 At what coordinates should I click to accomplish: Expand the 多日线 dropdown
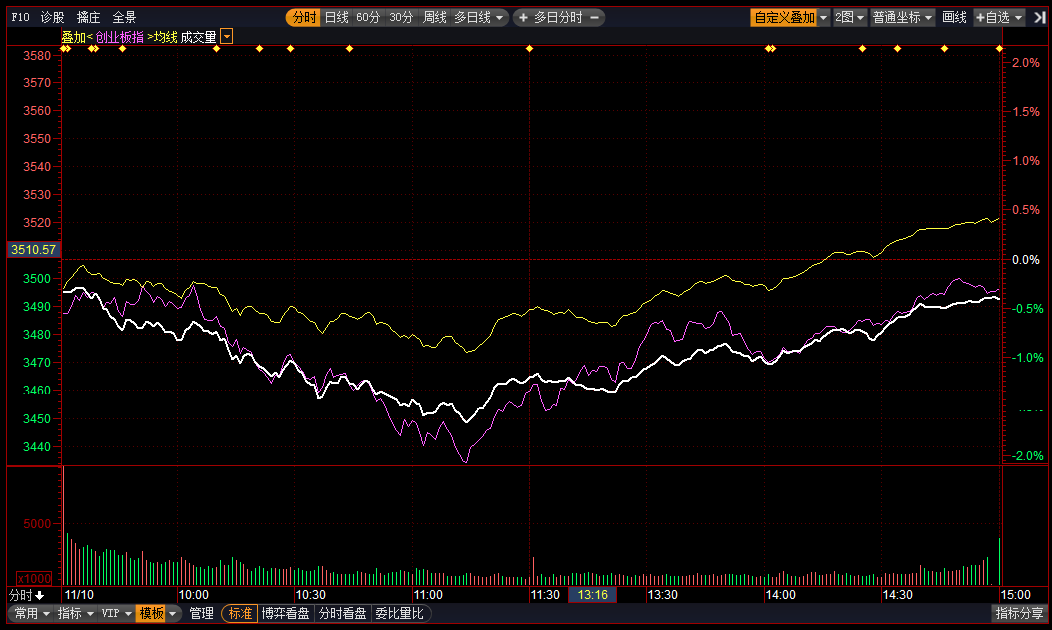pos(480,17)
